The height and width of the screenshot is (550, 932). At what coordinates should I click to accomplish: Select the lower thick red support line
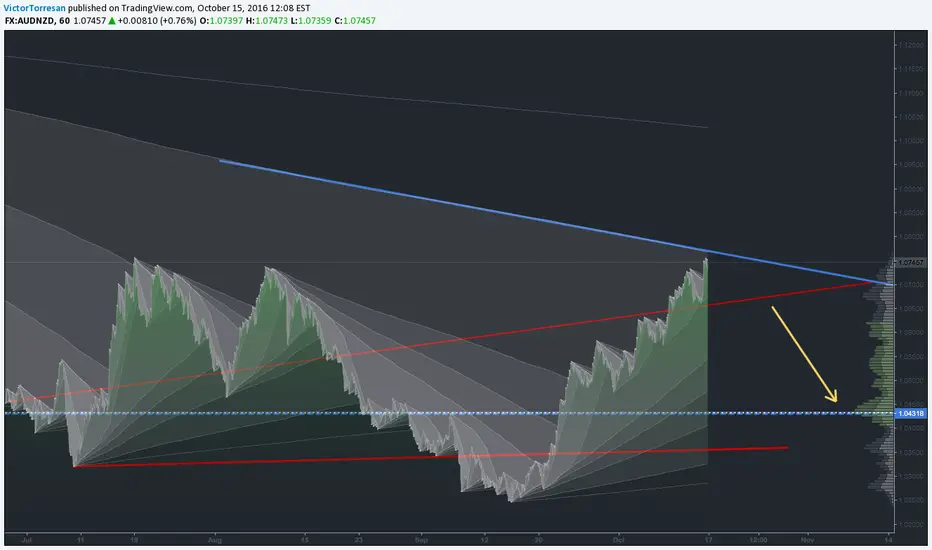click(431, 457)
